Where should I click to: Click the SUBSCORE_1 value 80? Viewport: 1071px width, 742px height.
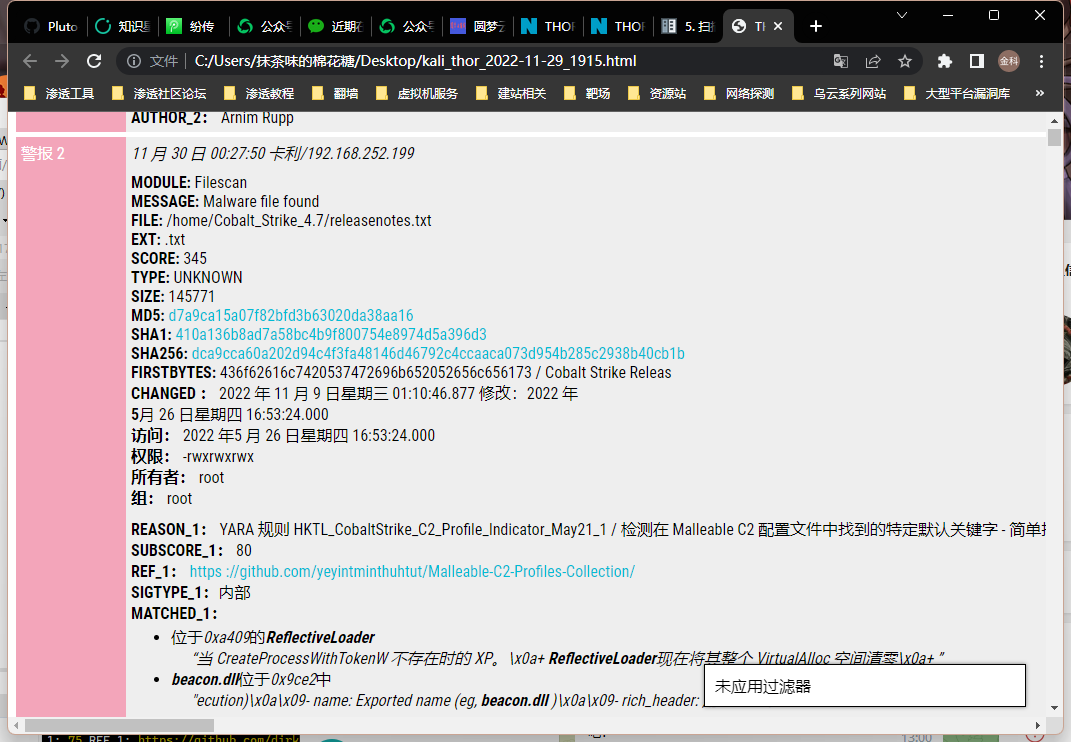(244, 551)
